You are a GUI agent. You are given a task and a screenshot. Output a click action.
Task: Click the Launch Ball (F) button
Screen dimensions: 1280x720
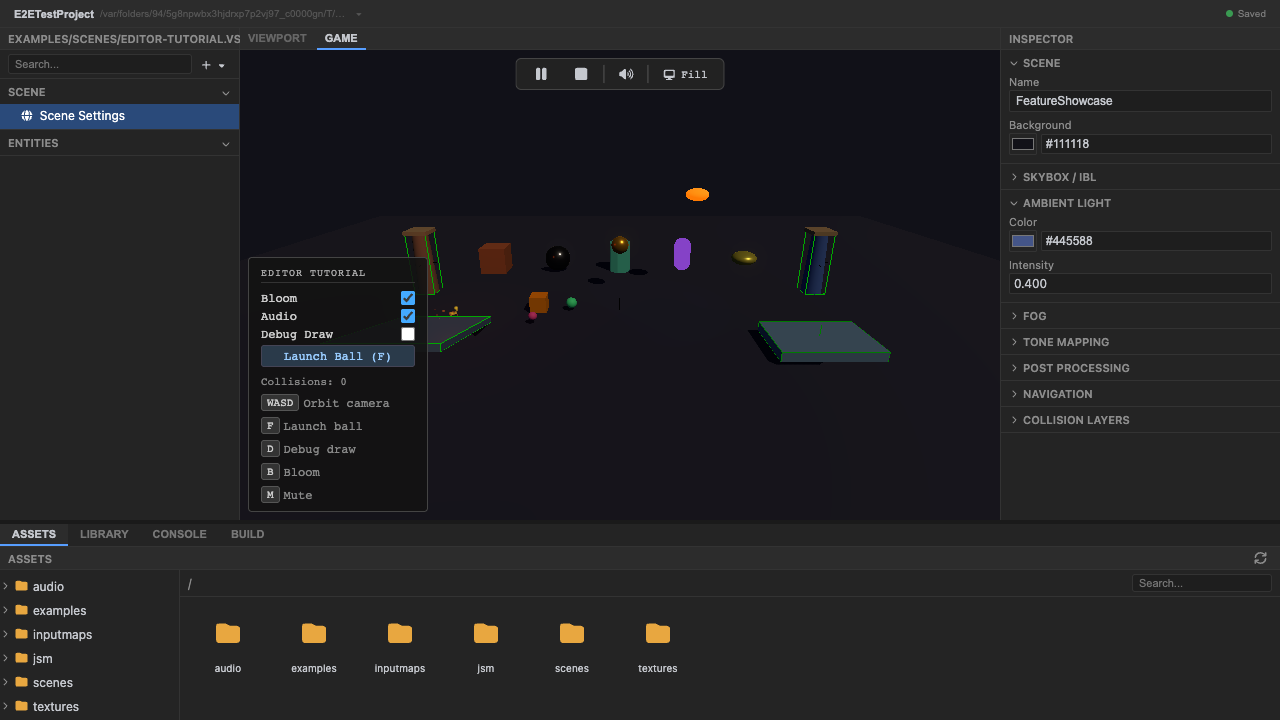pyautogui.click(x=338, y=356)
